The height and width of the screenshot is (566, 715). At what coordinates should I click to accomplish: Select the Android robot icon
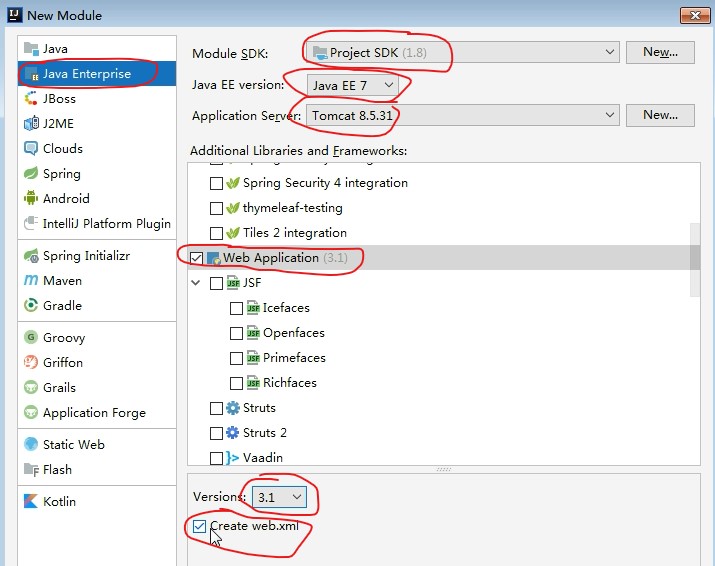[x=31, y=198]
